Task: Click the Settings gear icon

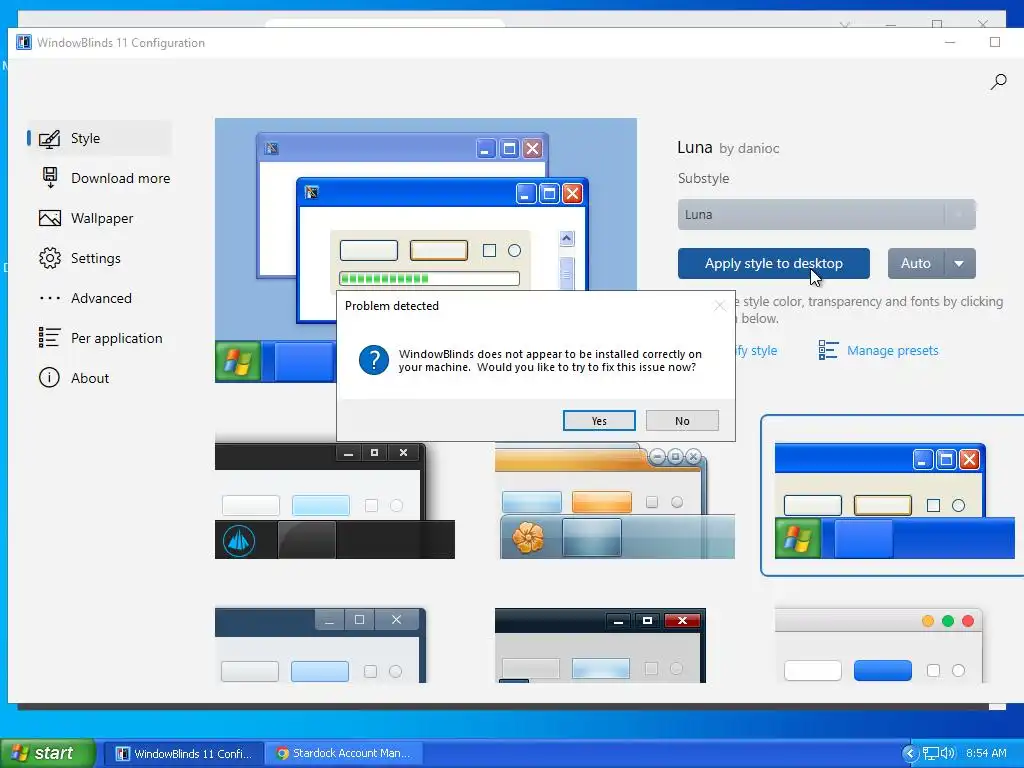Action: 50,258
